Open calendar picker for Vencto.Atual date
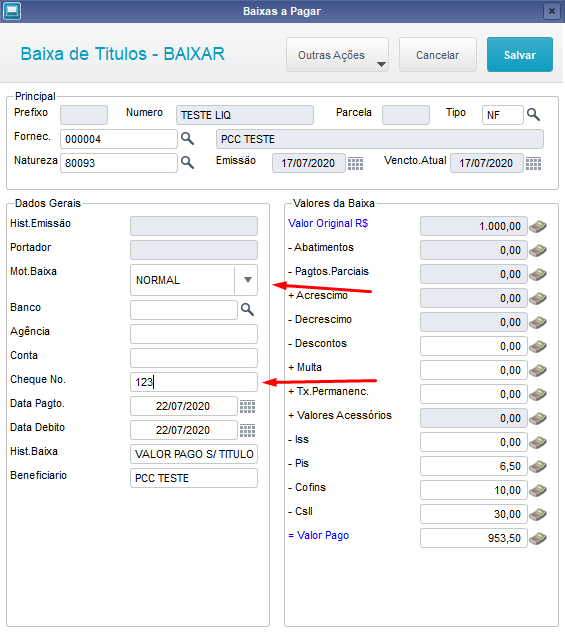 (x=534, y=164)
